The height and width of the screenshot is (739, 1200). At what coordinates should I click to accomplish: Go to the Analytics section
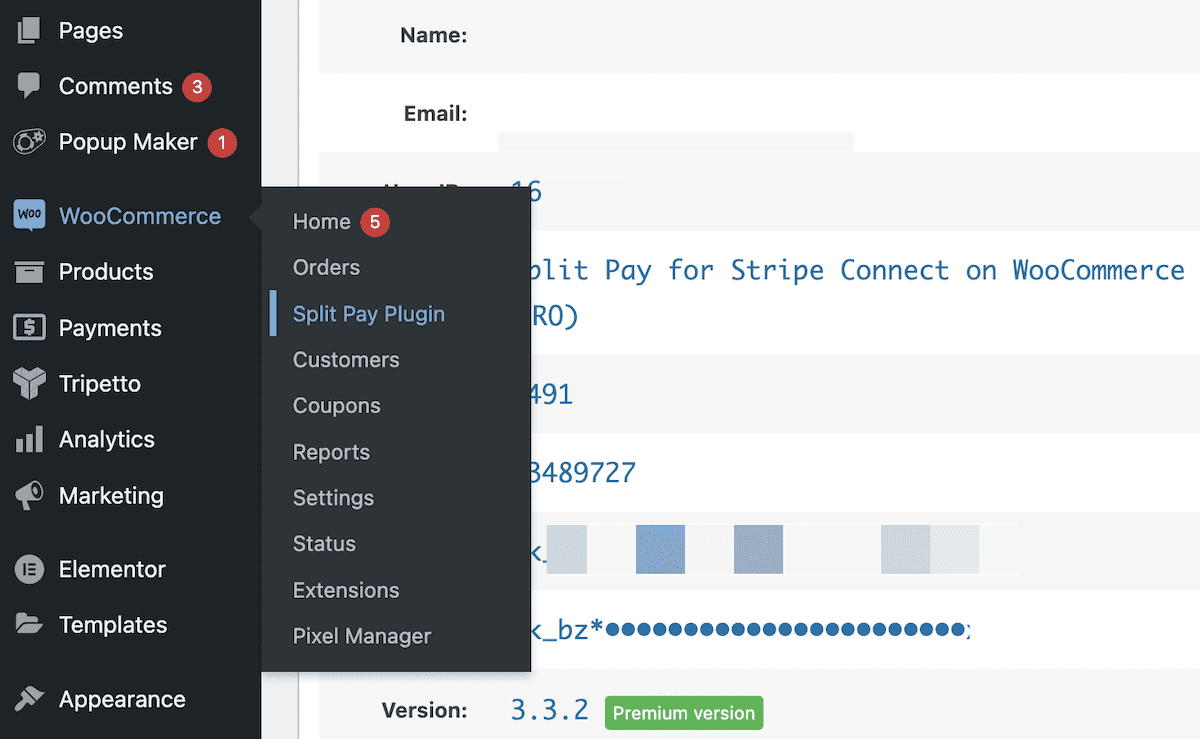tap(107, 440)
